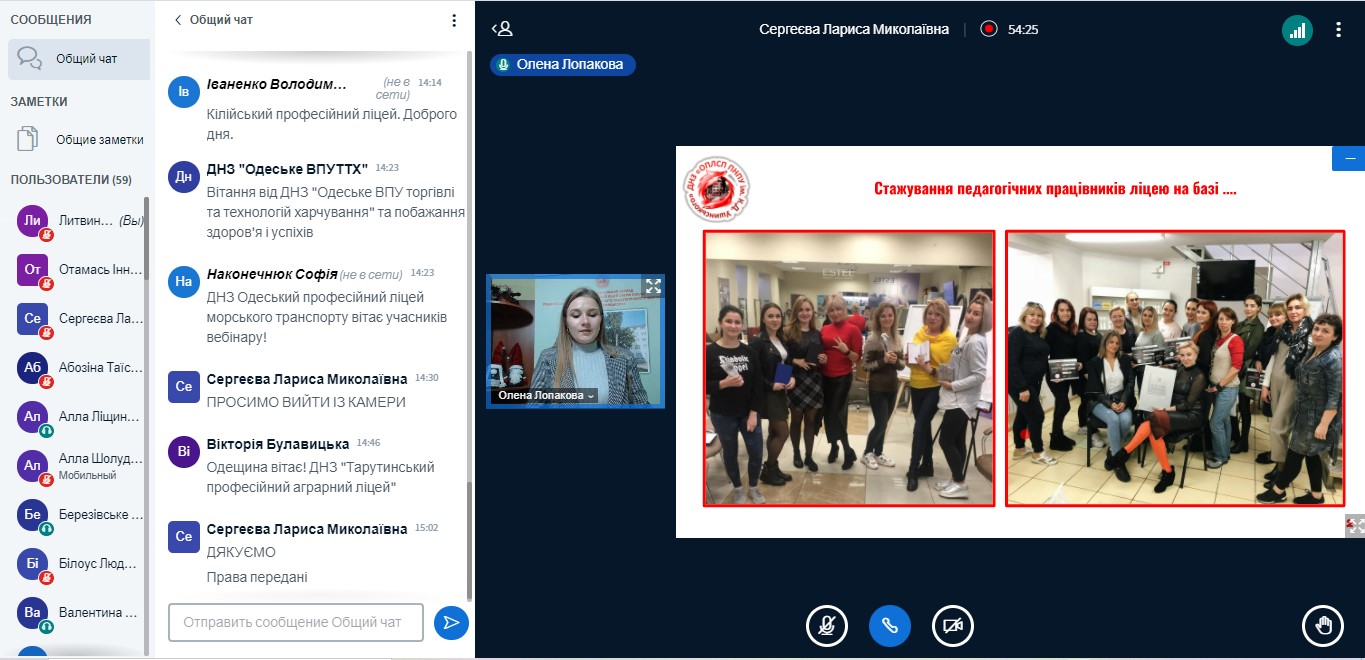This screenshot has height=660, width=1365.
Task: Toggle webcam sharing button
Action: tap(952, 626)
